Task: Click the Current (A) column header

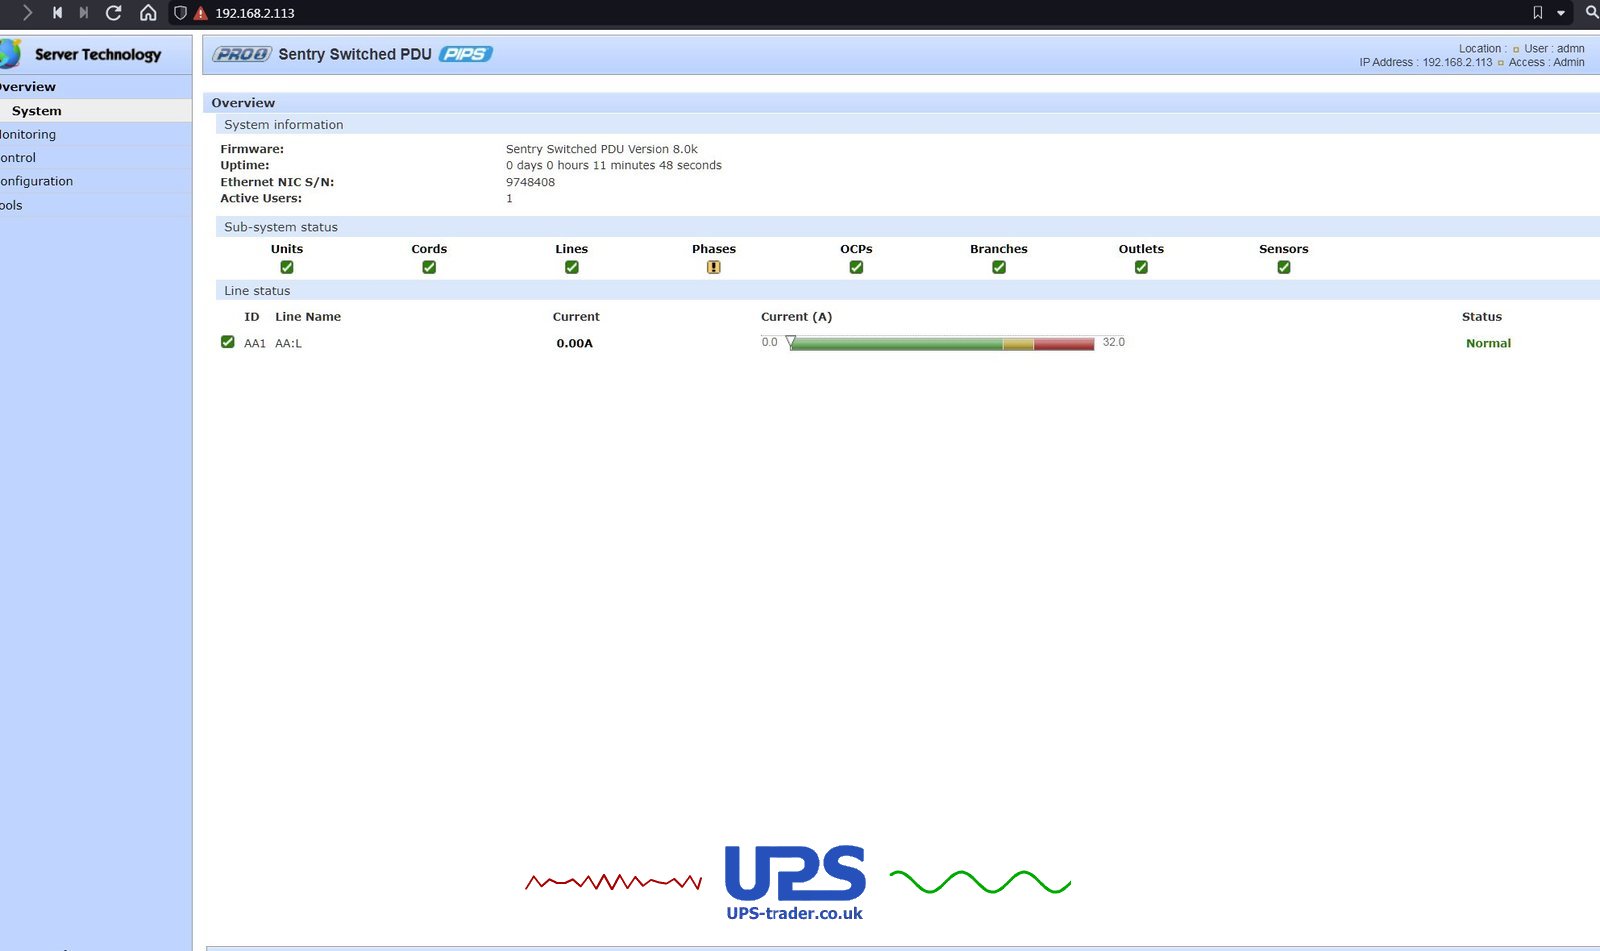Action: (796, 317)
